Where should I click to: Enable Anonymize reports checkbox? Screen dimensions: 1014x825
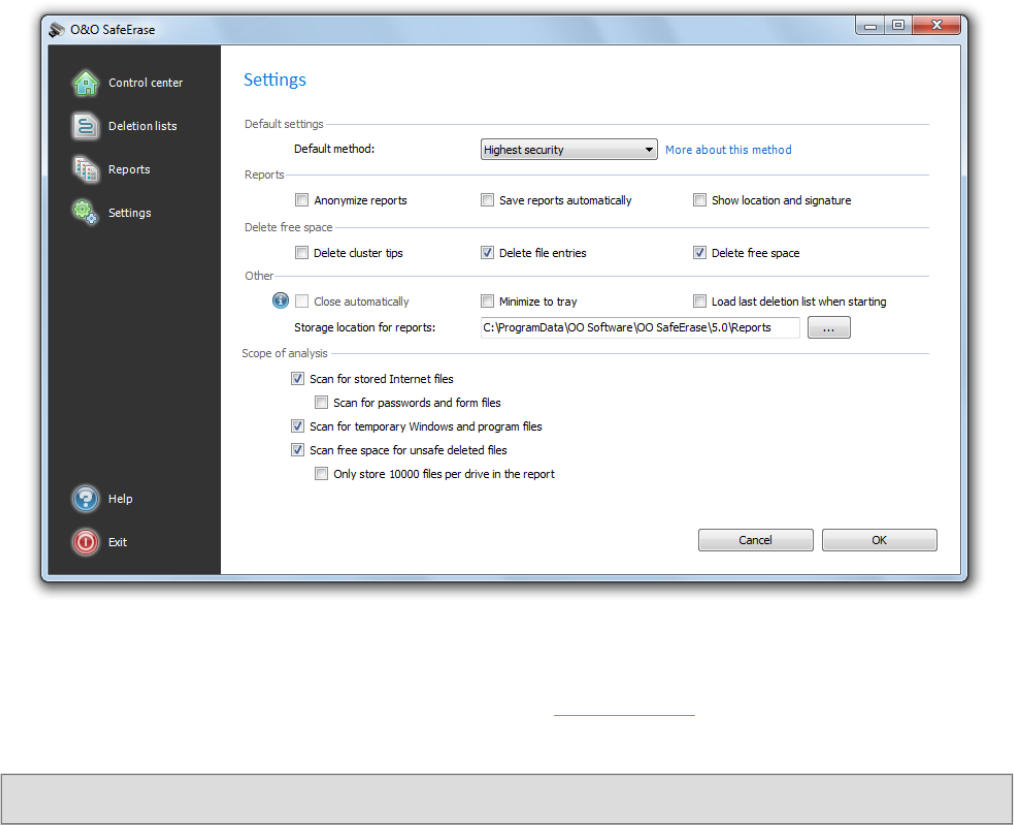pos(301,200)
